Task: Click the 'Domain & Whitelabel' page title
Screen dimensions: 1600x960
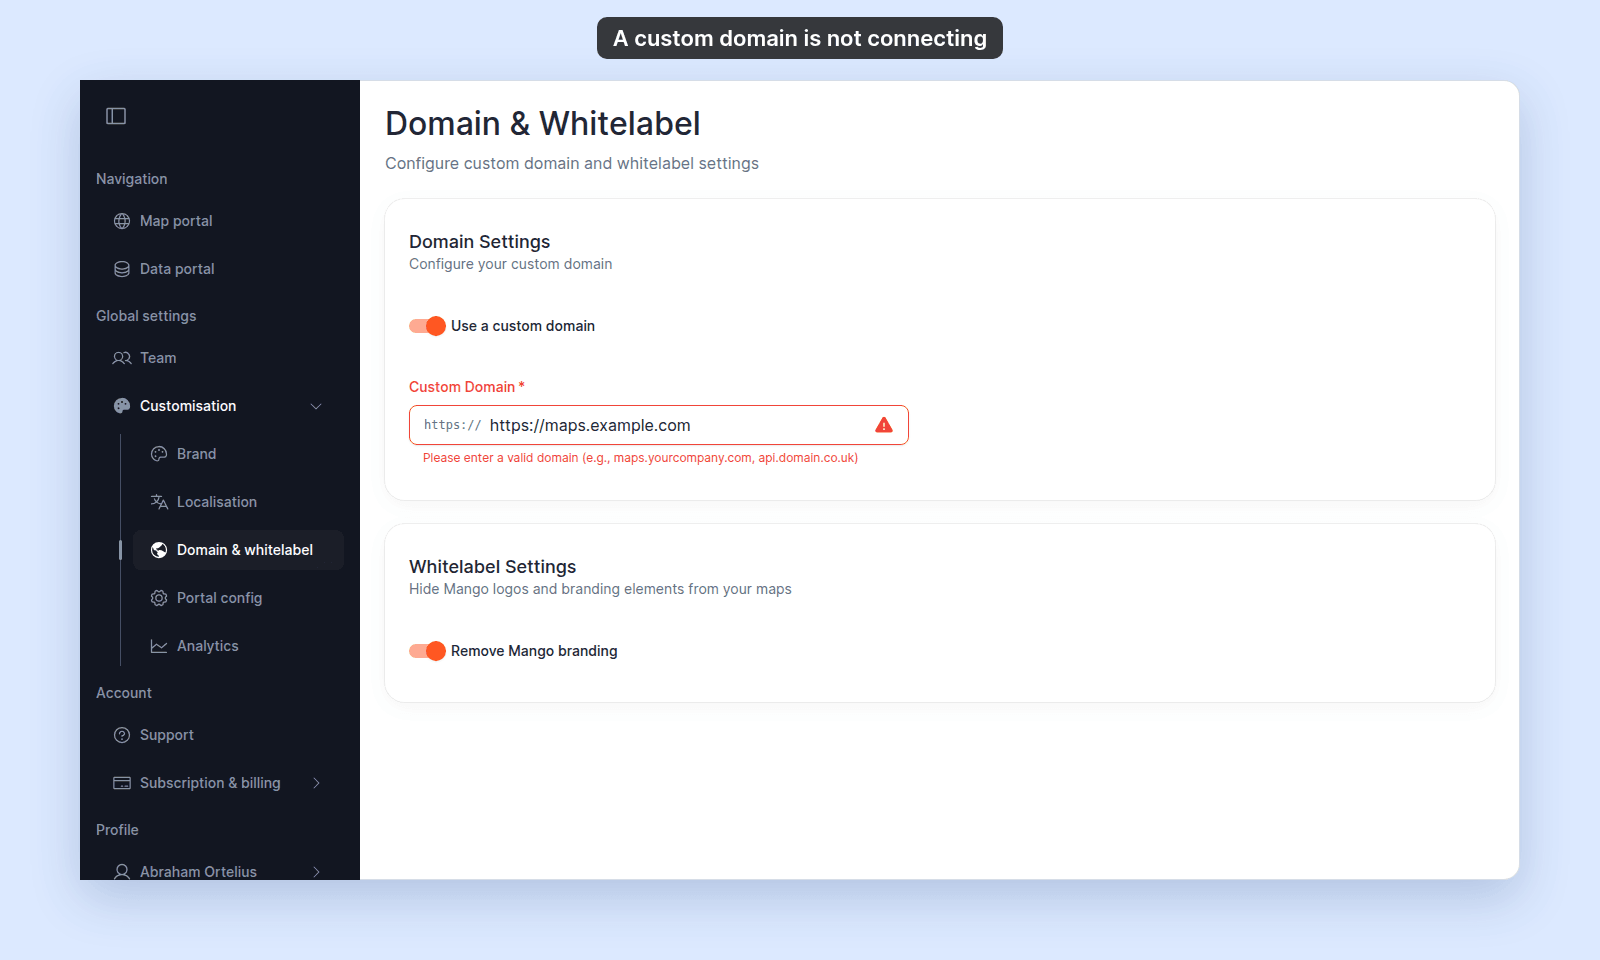Action: pos(543,124)
